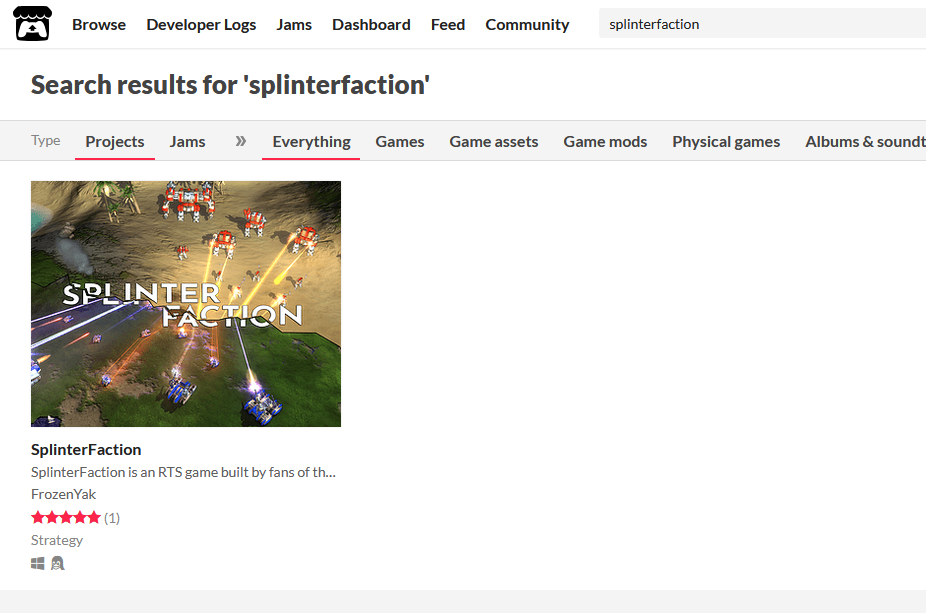
Task: Visit the FrozenYak author page
Action: point(63,494)
